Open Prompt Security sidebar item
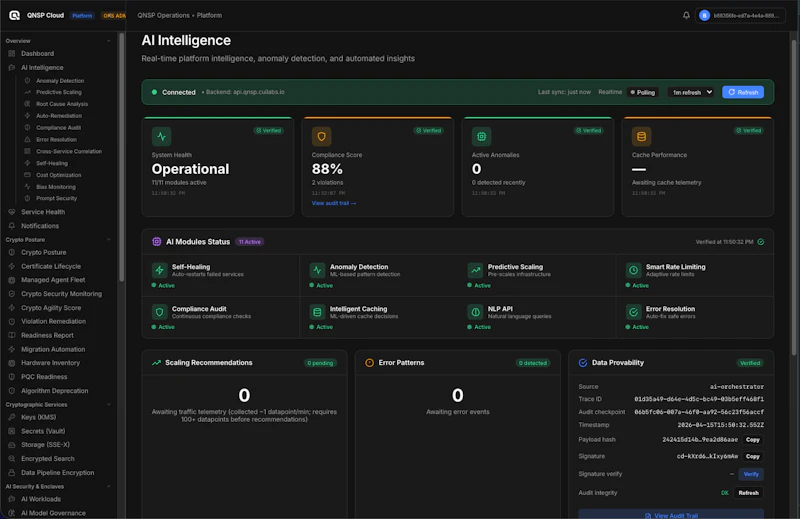Viewport: 800px width, 519px height. tap(56, 199)
